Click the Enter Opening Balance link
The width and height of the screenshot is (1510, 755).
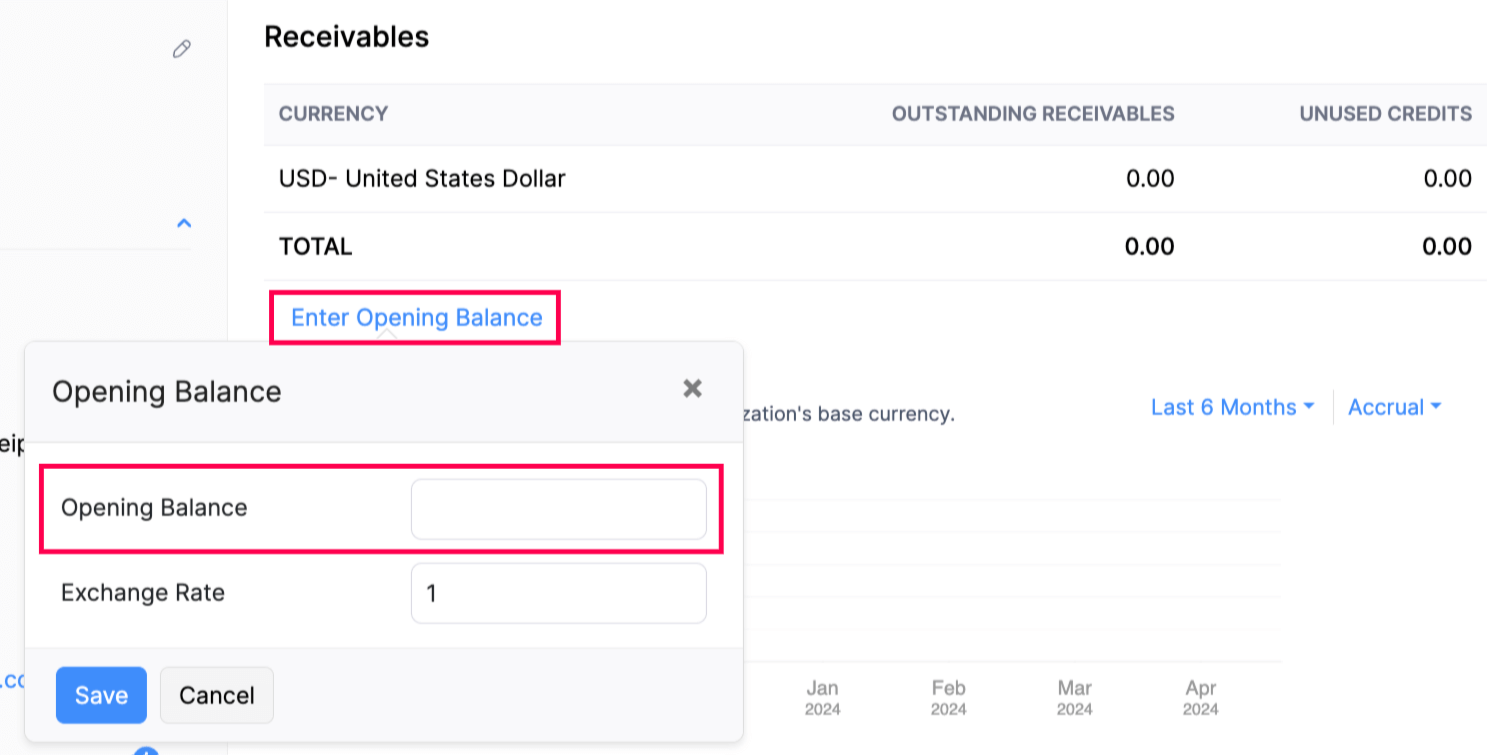point(416,317)
